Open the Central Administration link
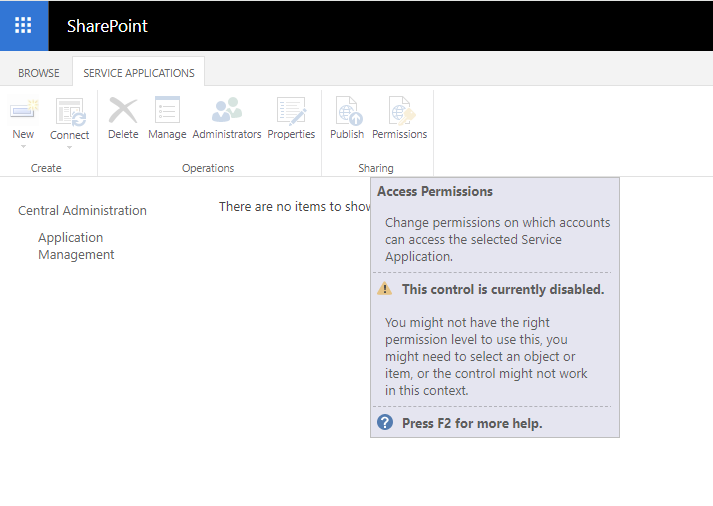The image size is (713, 506). 82,210
